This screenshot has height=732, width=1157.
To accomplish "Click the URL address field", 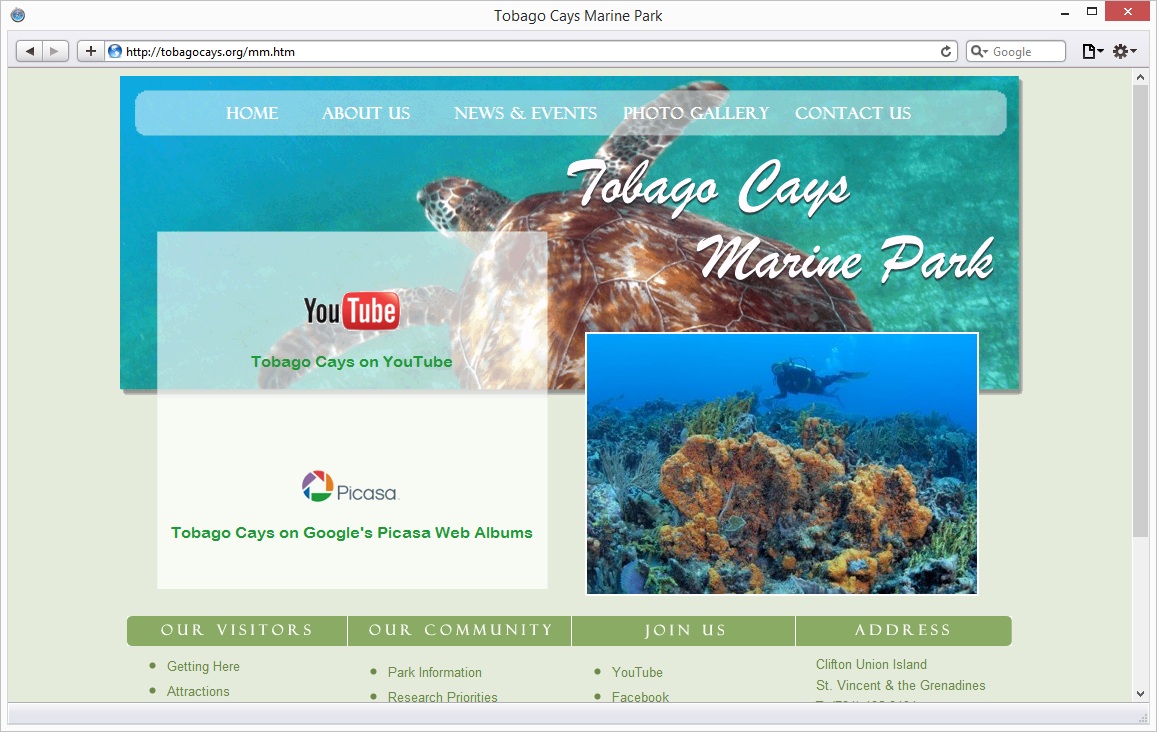I will [x=531, y=51].
